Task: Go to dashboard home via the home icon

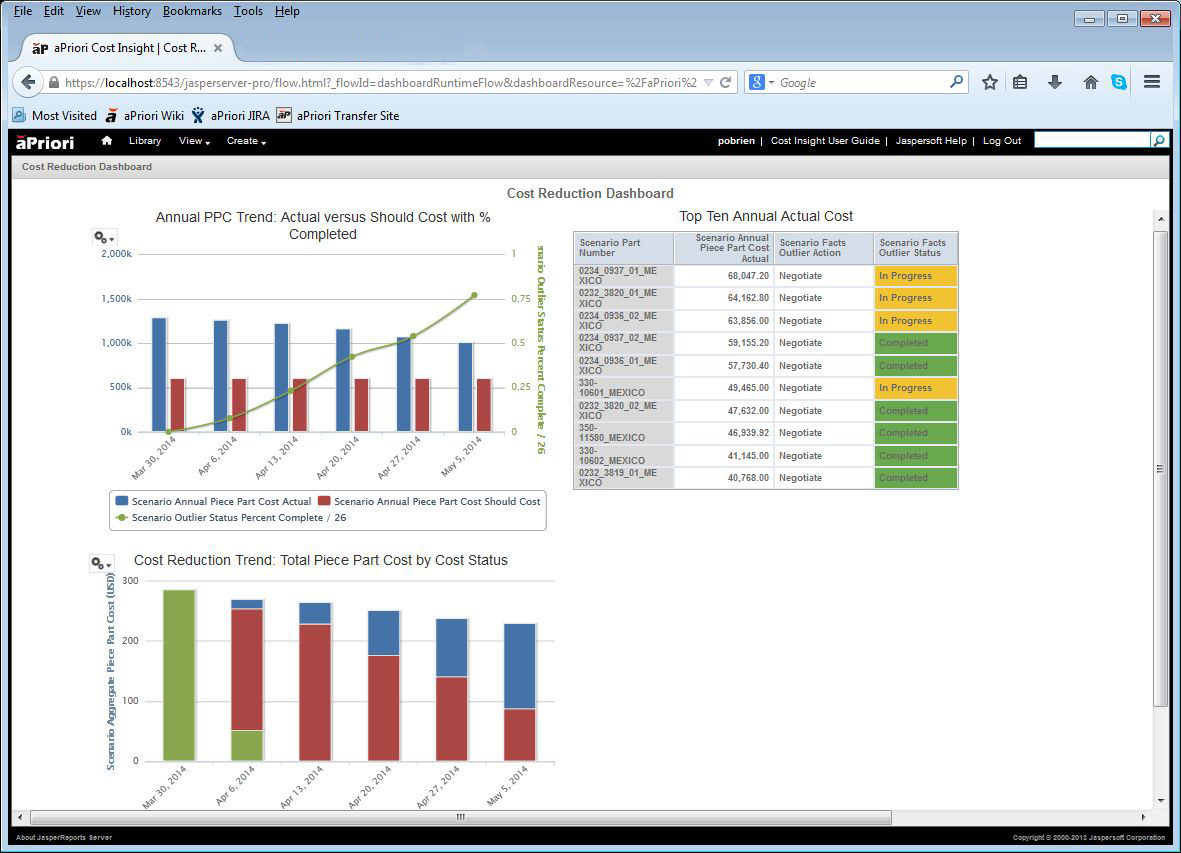Action: pos(108,141)
